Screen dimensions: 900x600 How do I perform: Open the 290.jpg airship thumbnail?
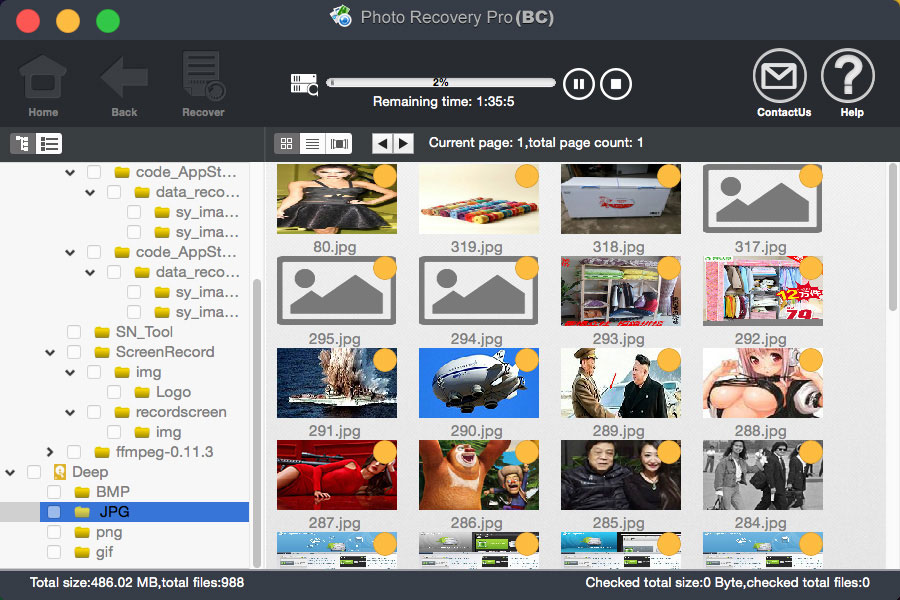click(479, 383)
